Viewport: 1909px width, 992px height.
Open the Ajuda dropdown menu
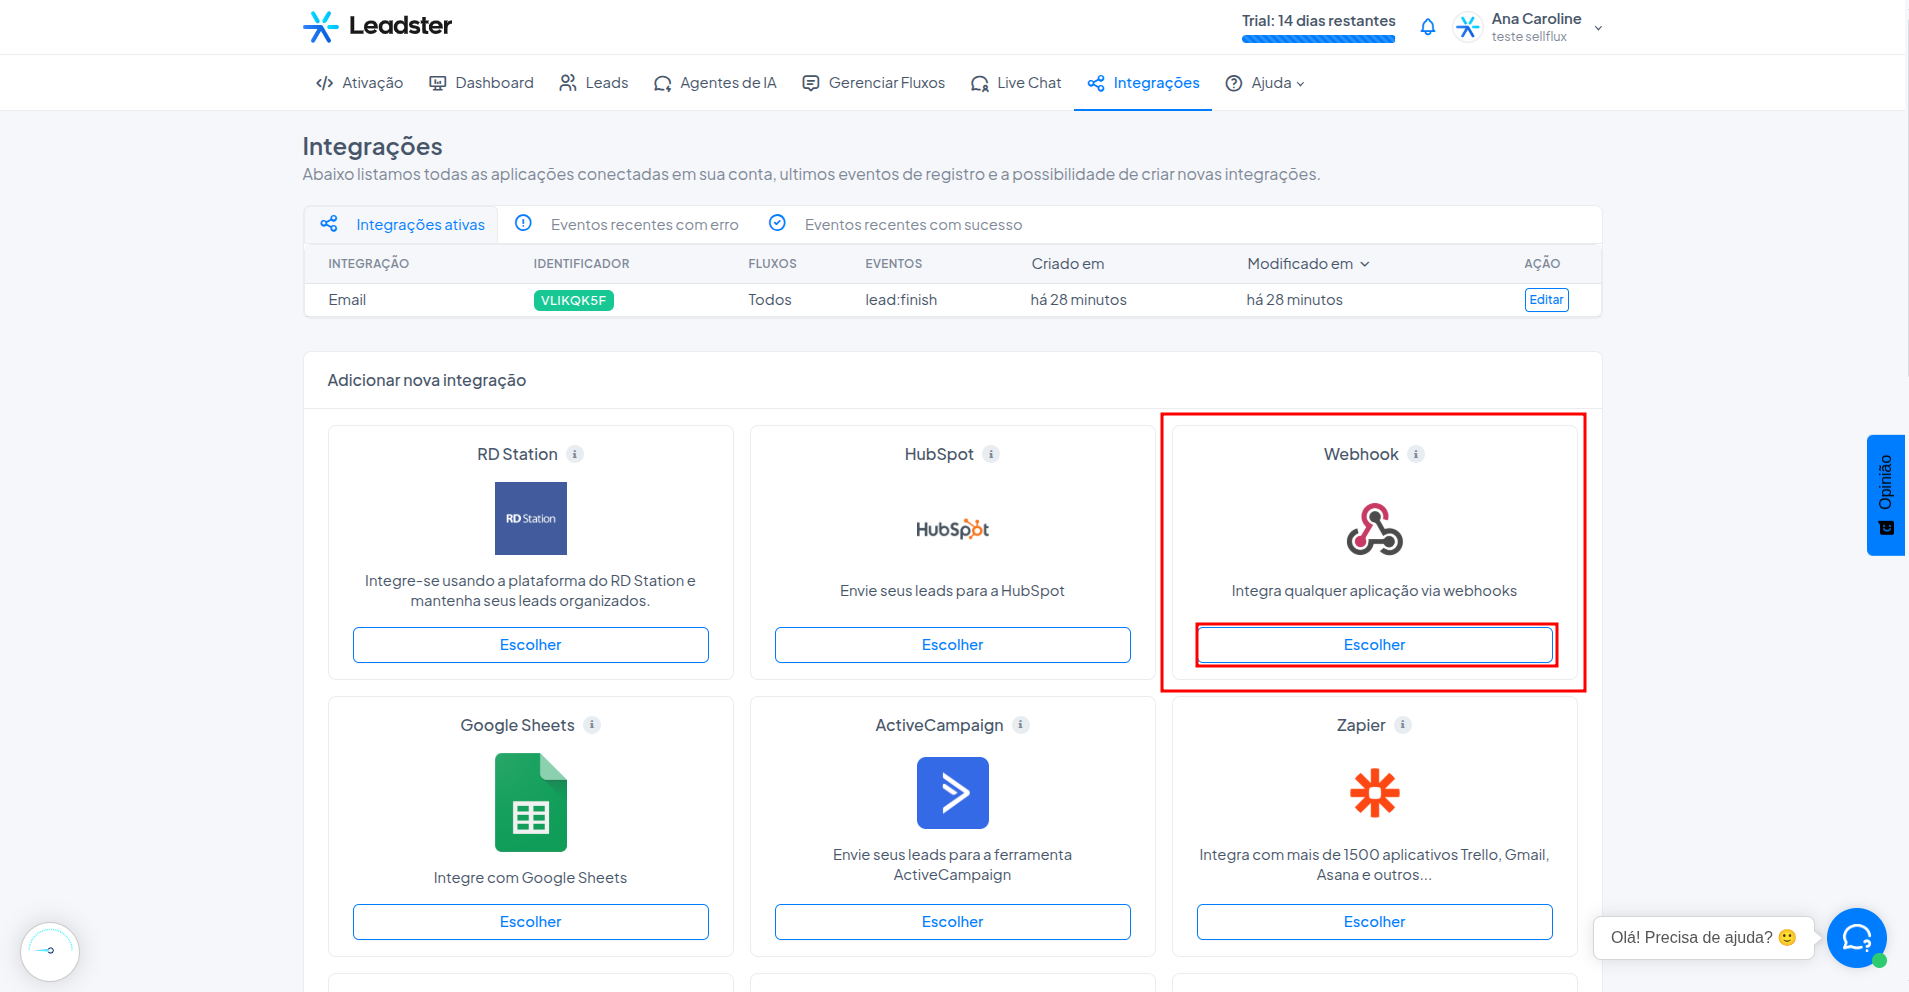click(1265, 83)
